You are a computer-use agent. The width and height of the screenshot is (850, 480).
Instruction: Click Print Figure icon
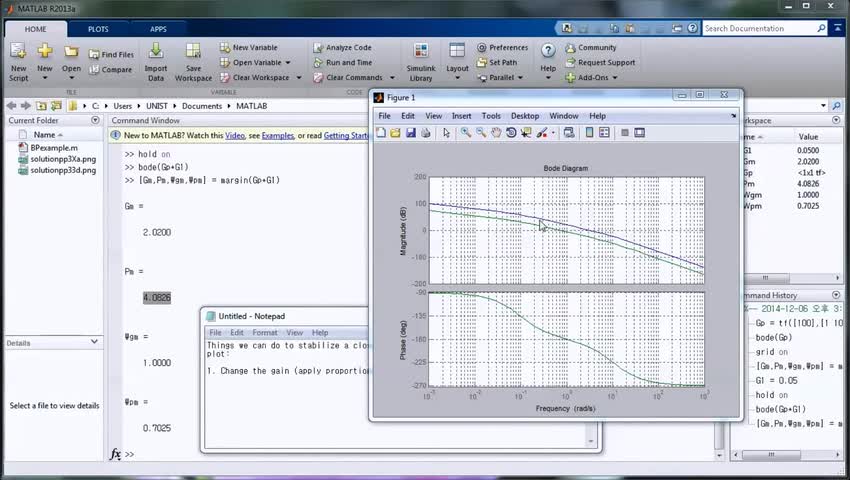coord(426,133)
